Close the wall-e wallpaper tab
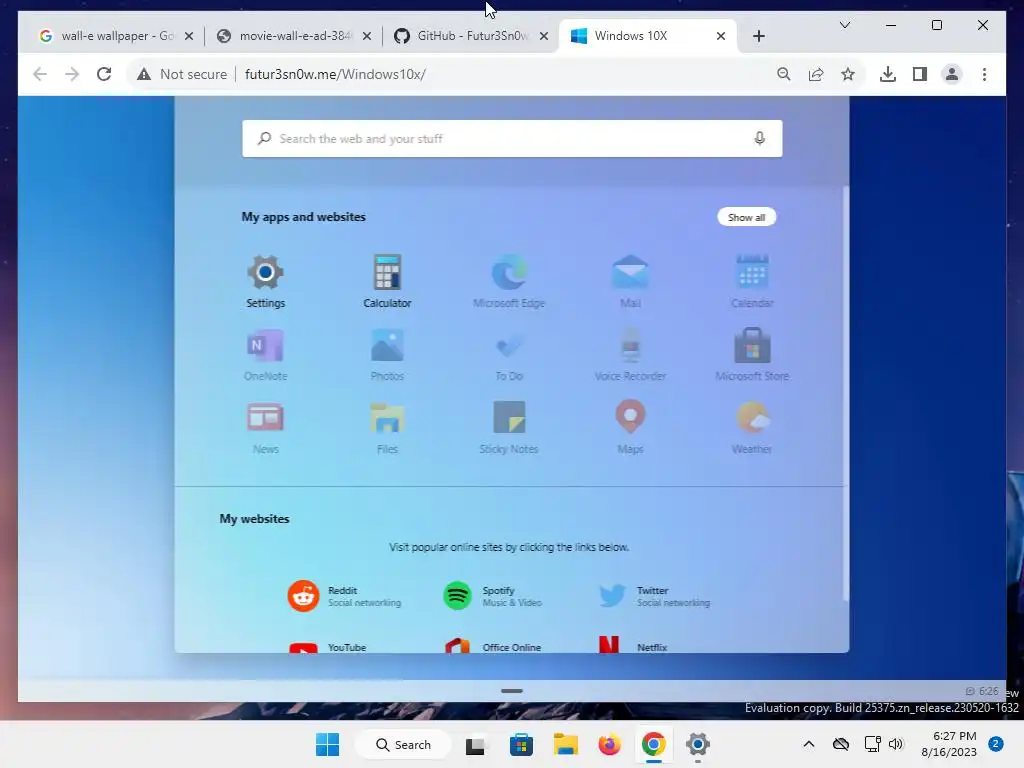 (x=189, y=36)
